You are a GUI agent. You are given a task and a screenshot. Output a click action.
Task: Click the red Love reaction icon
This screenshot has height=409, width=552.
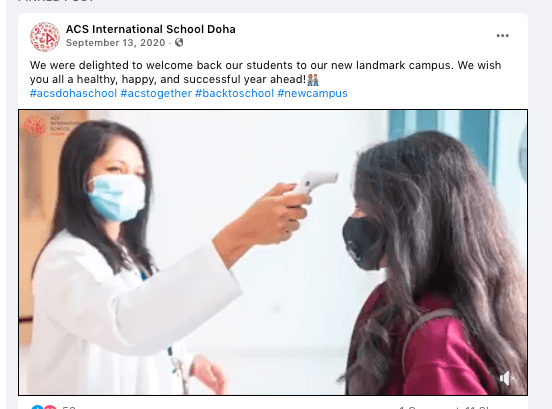[x=50, y=407]
